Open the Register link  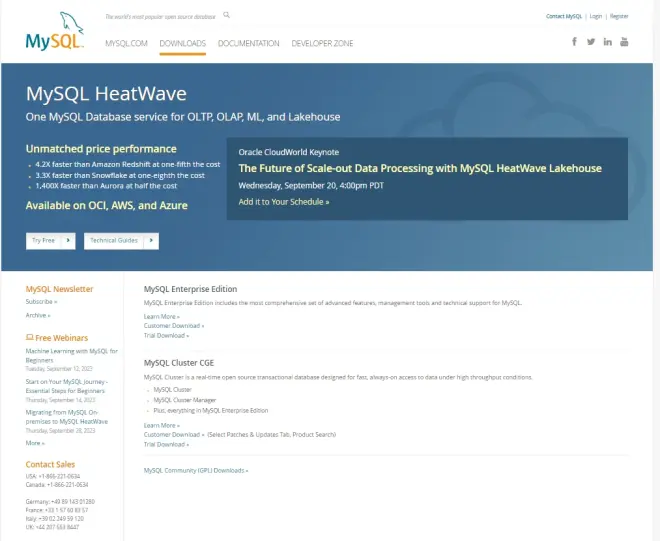[x=619, y=16]
